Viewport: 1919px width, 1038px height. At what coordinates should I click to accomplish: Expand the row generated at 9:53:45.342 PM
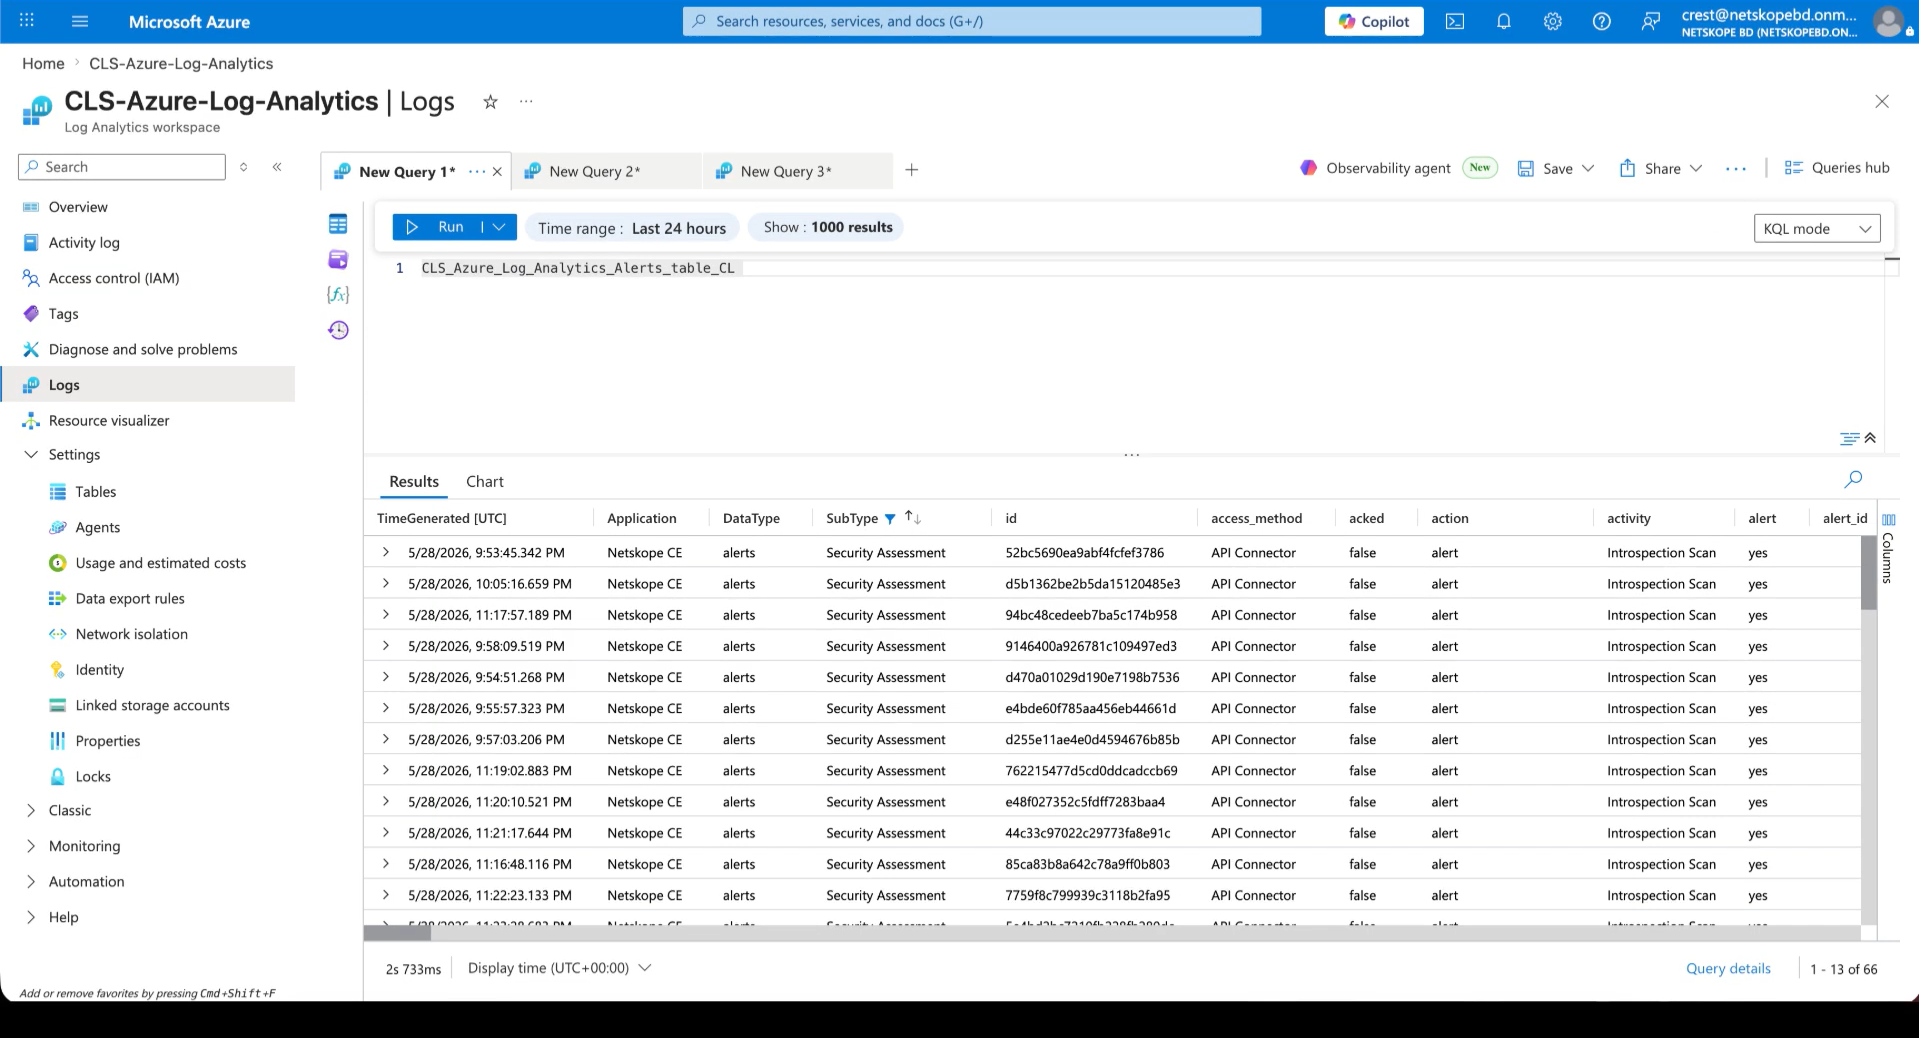click(386, 552)
